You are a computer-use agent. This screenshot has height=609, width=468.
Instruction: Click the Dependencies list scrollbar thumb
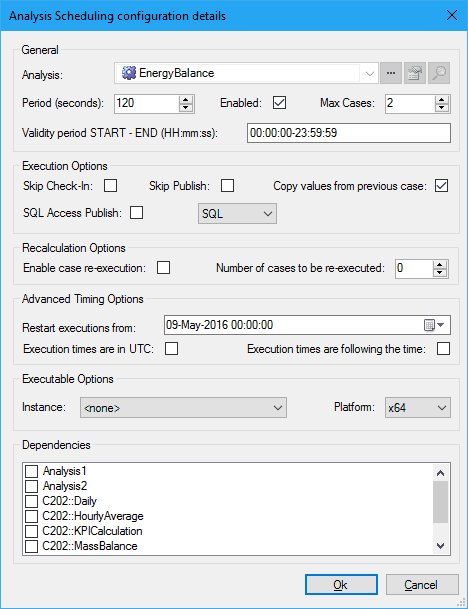coord(440,502)
